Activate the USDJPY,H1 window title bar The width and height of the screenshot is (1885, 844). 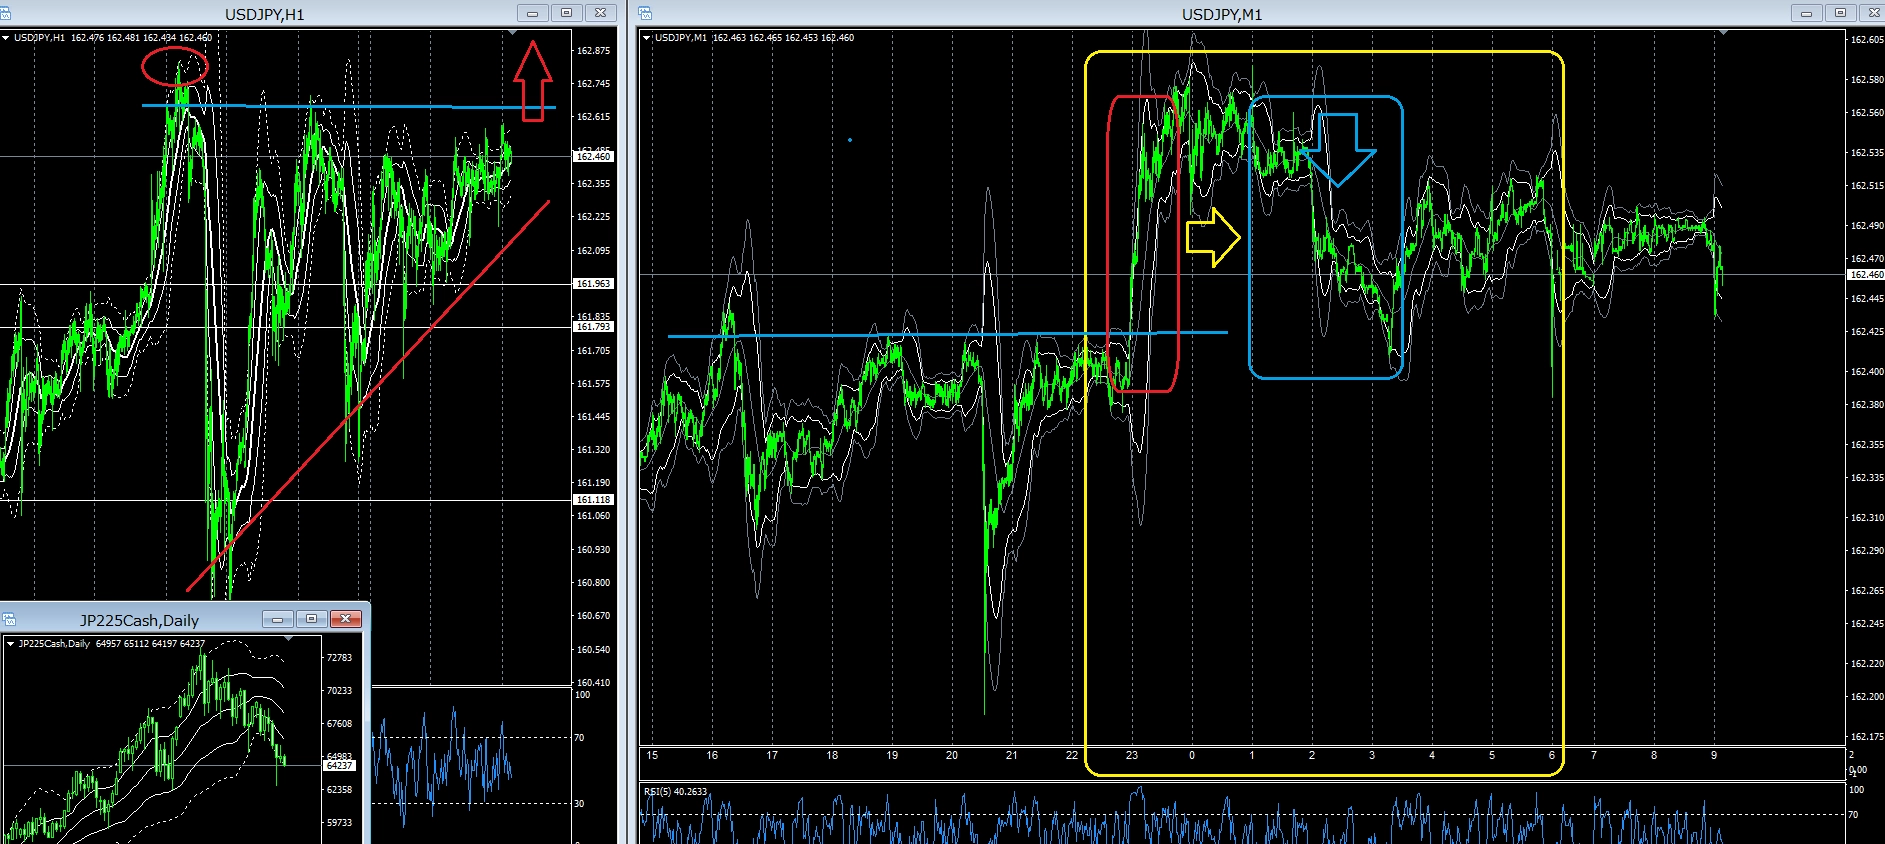265,14
